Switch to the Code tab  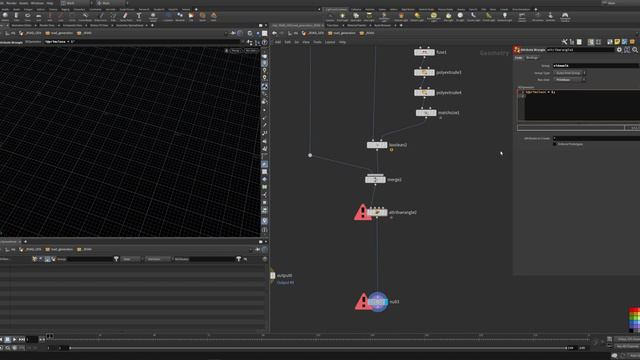(x=518, y=58)
